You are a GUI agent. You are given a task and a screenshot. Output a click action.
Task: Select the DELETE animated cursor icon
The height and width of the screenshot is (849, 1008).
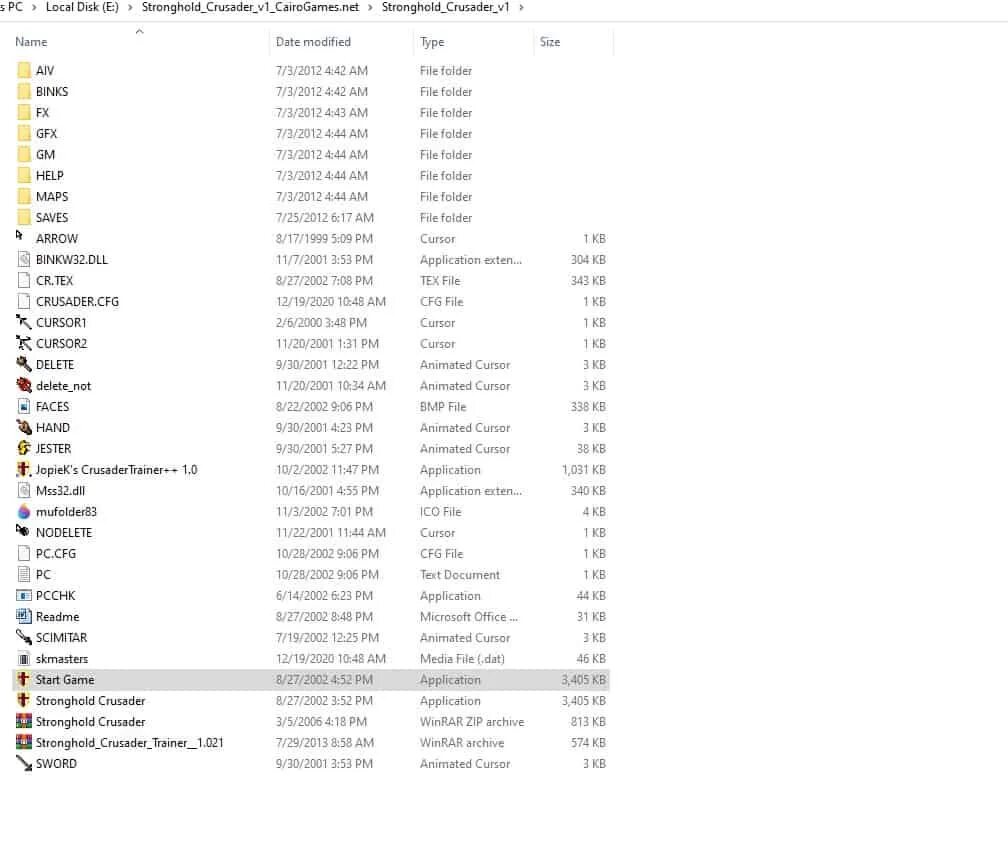click(24, 364)
